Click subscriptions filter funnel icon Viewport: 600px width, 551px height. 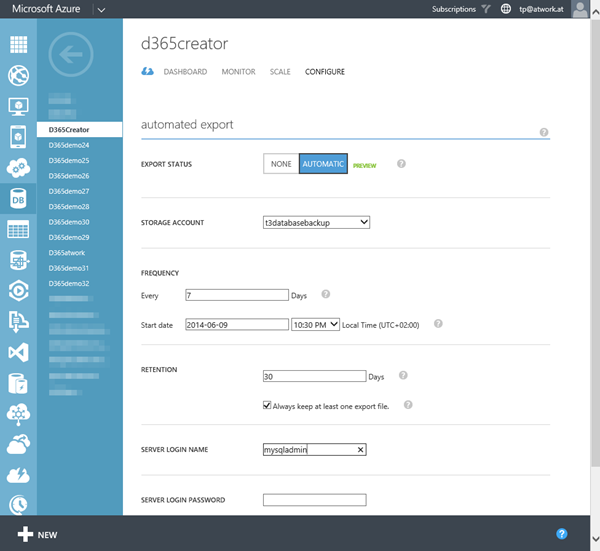coord(486,9)
